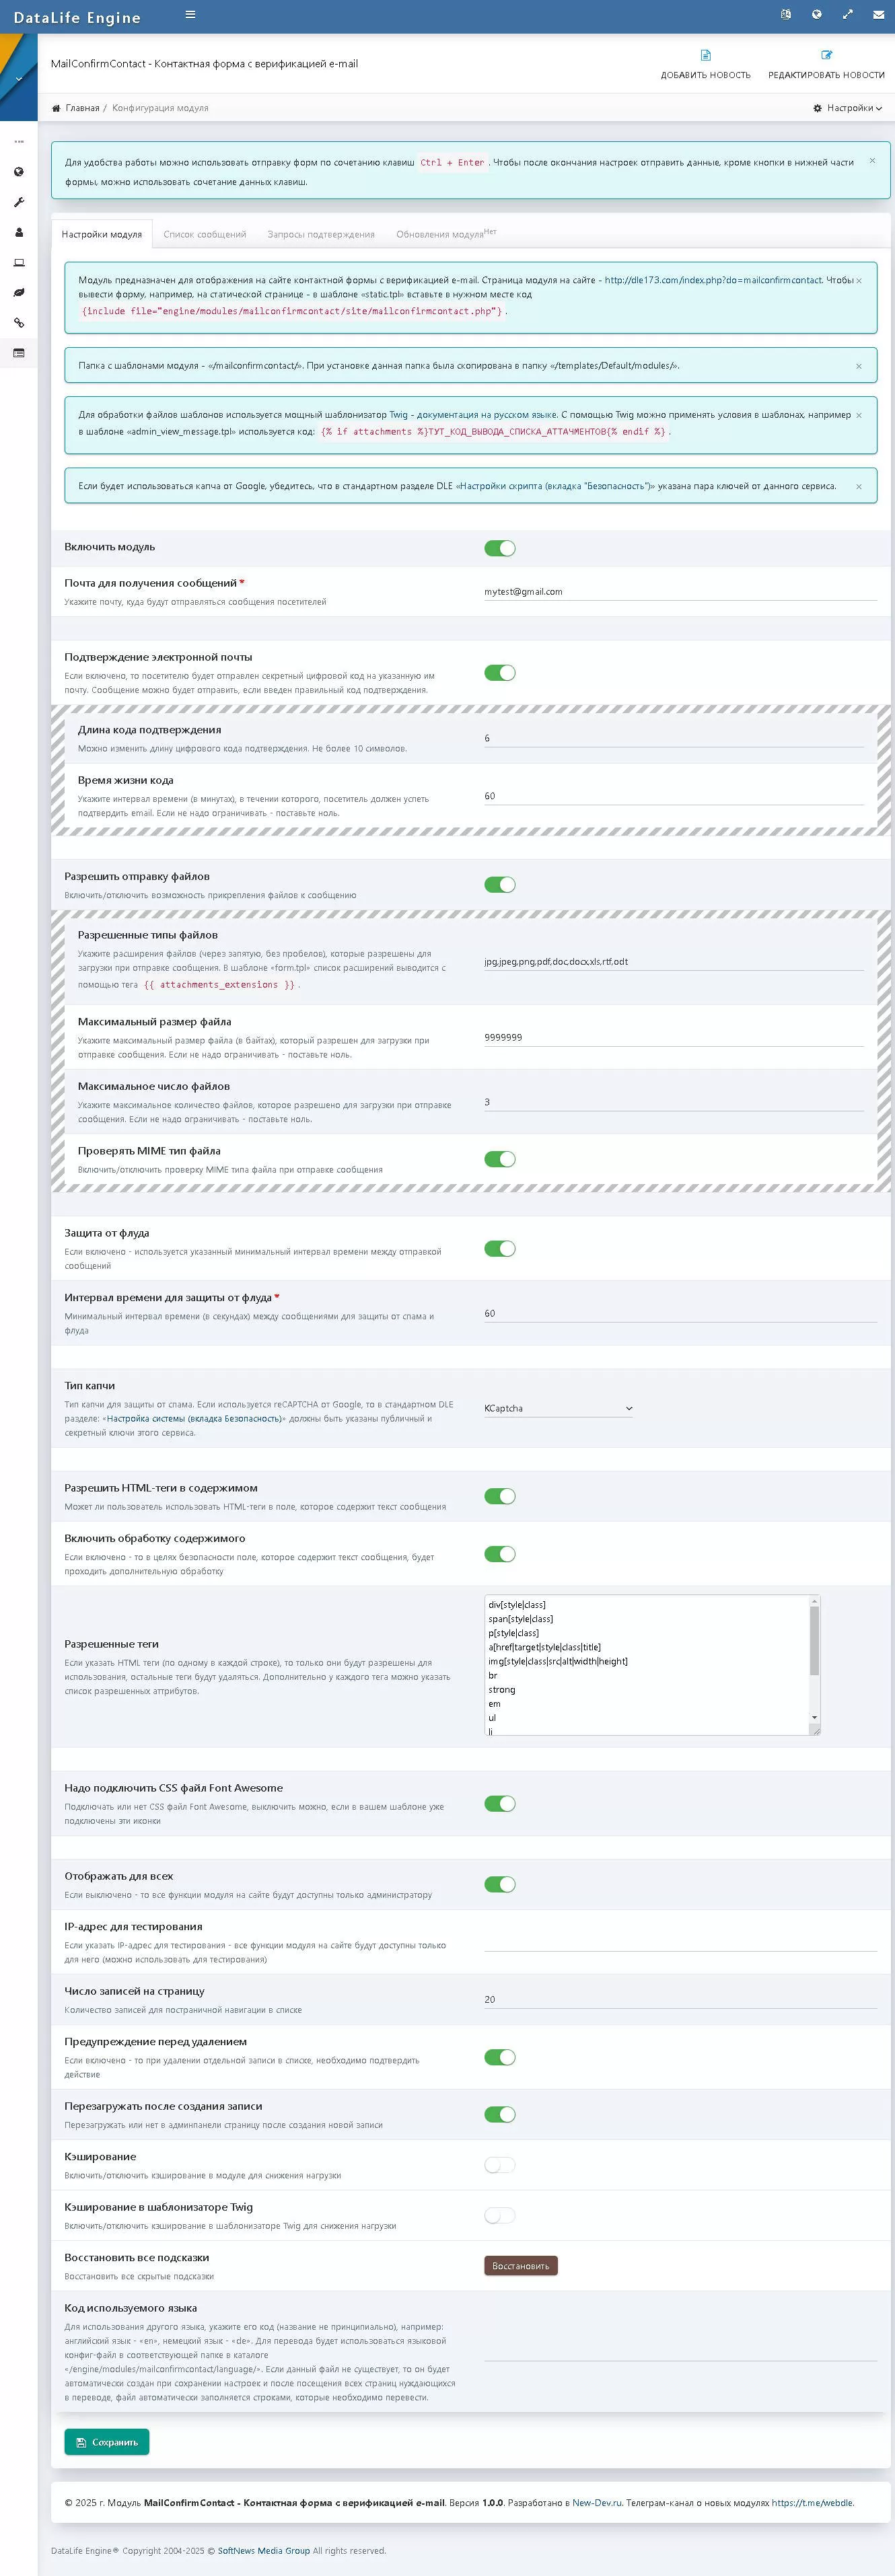The height and width of the screenshot is (2576, 895).
Task: Enable 'Кэширование в шаблонизаторе Twig' switch
Action: [500, 2215]
